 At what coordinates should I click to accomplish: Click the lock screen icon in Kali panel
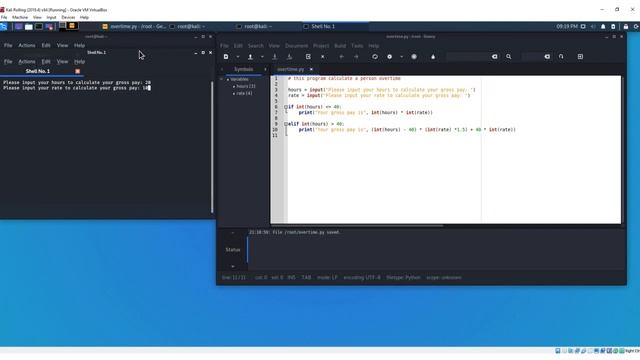pos(626,27)
